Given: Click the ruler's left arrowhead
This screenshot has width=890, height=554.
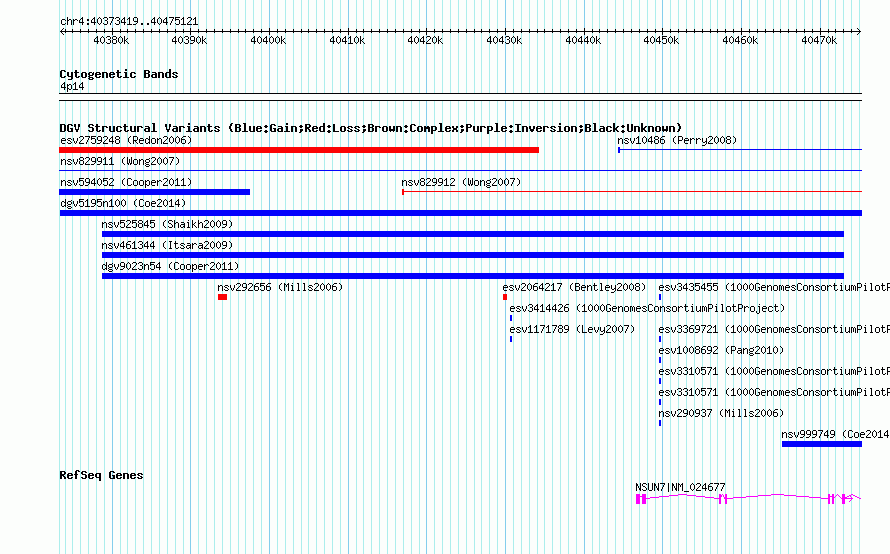Looking at the screenshot, I should point(62,31).
